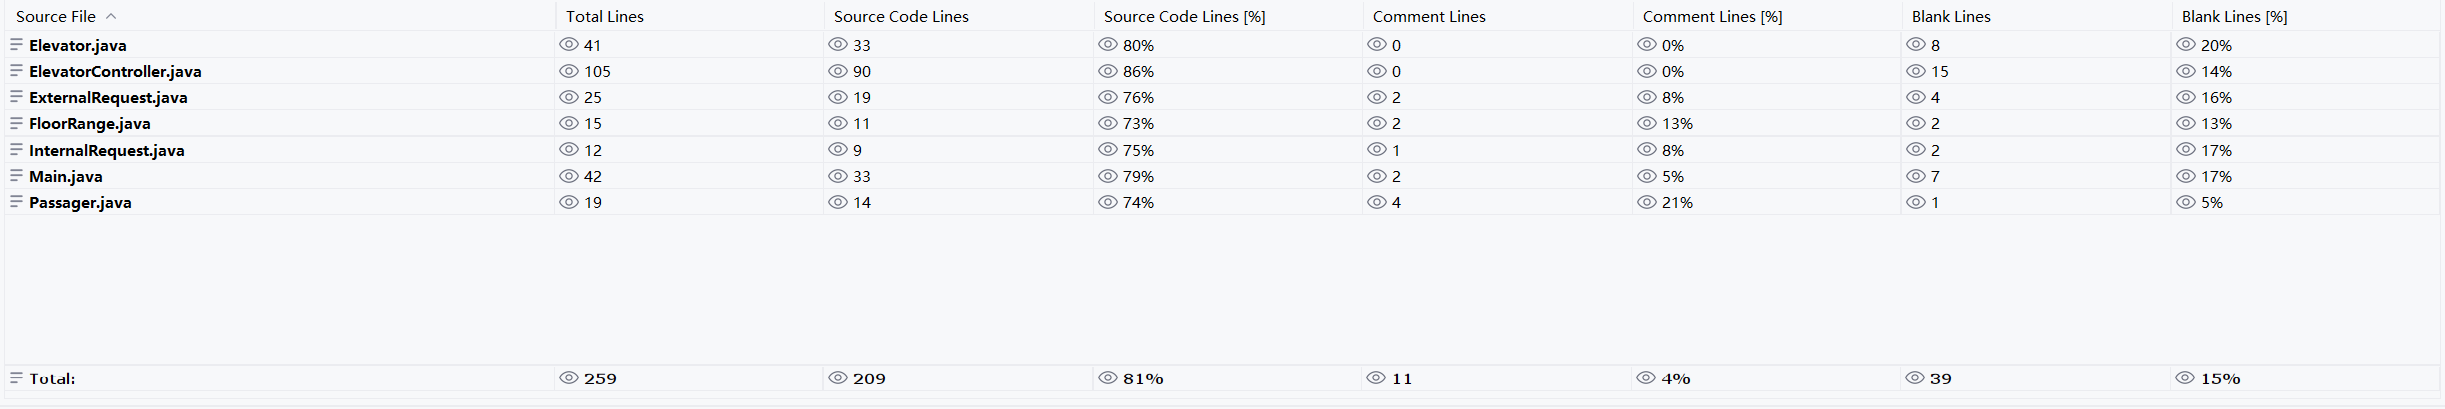
Task: Select the FloorRange.java blank lines 13% cell
Action: click(x=2216, y=123)
